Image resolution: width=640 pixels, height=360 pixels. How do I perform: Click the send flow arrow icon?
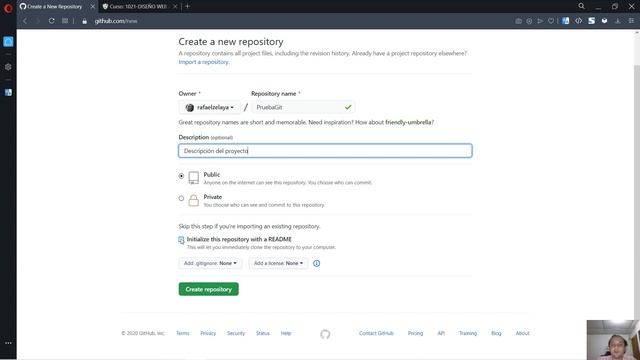tap(540, 21)
